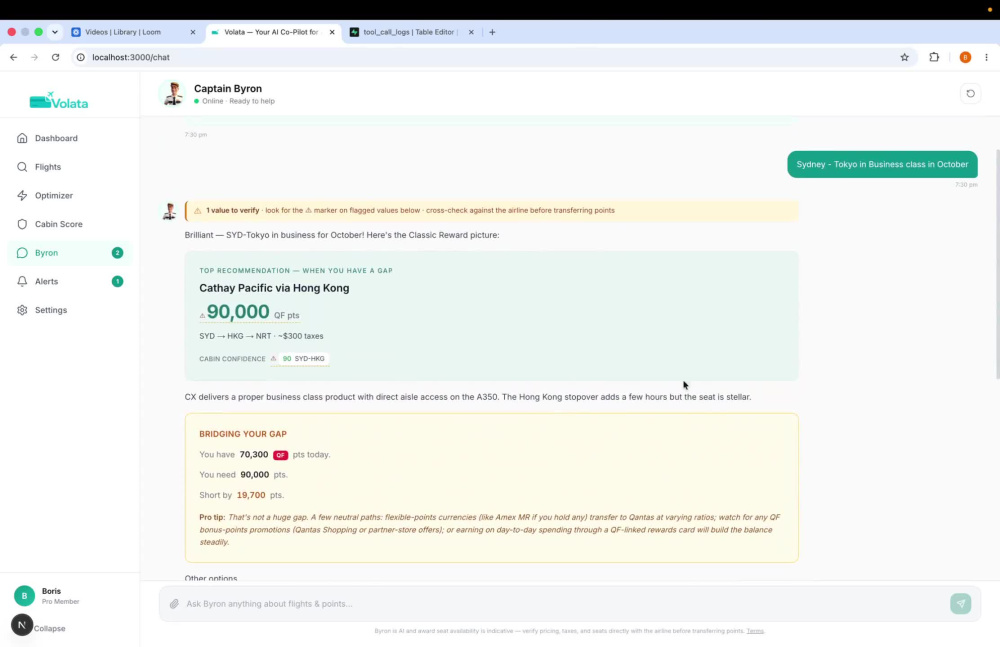Open the Dashboard sidebar item
This screenshot has height=647, width=1000.
click(x=70, y=138)
